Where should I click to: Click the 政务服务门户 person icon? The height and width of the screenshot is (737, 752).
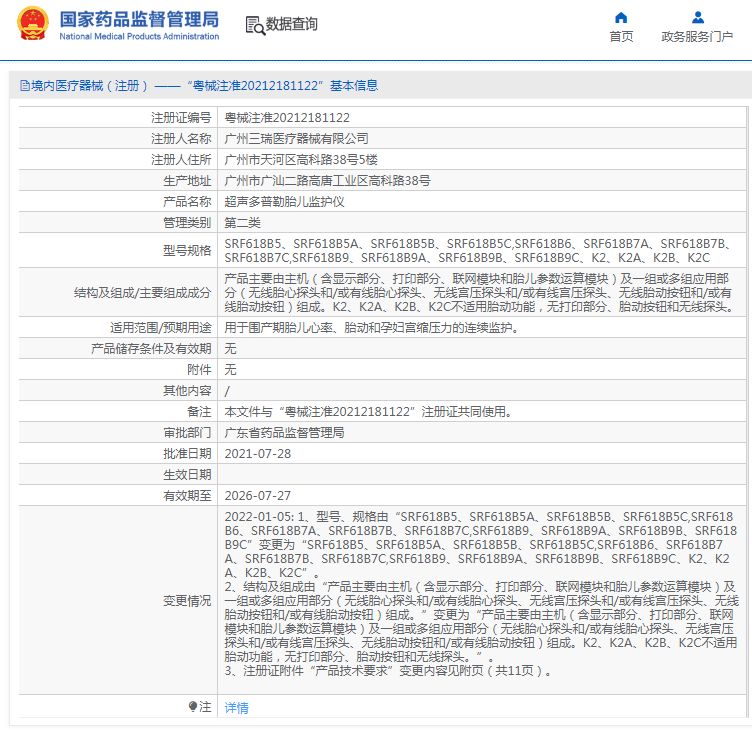tap(698, 18)
